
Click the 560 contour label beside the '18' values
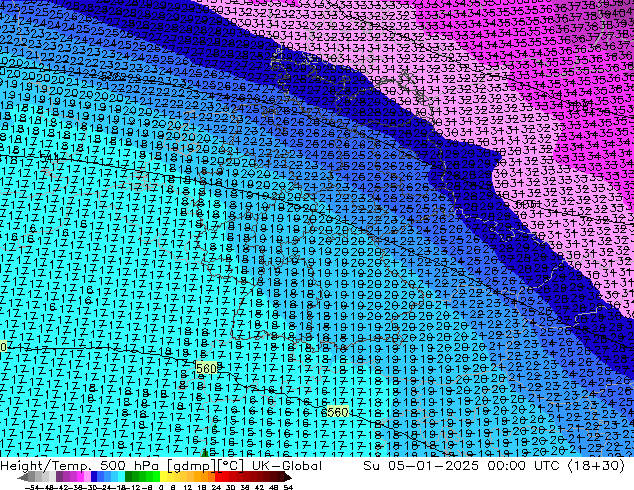[206, 368]
